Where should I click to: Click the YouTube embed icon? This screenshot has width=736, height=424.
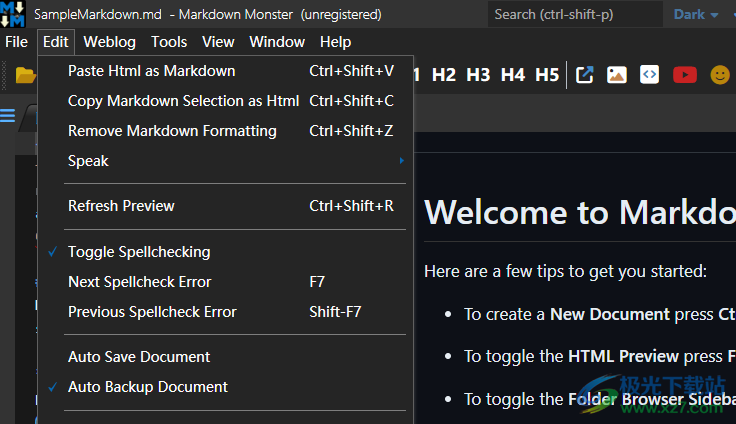point(684,75)
